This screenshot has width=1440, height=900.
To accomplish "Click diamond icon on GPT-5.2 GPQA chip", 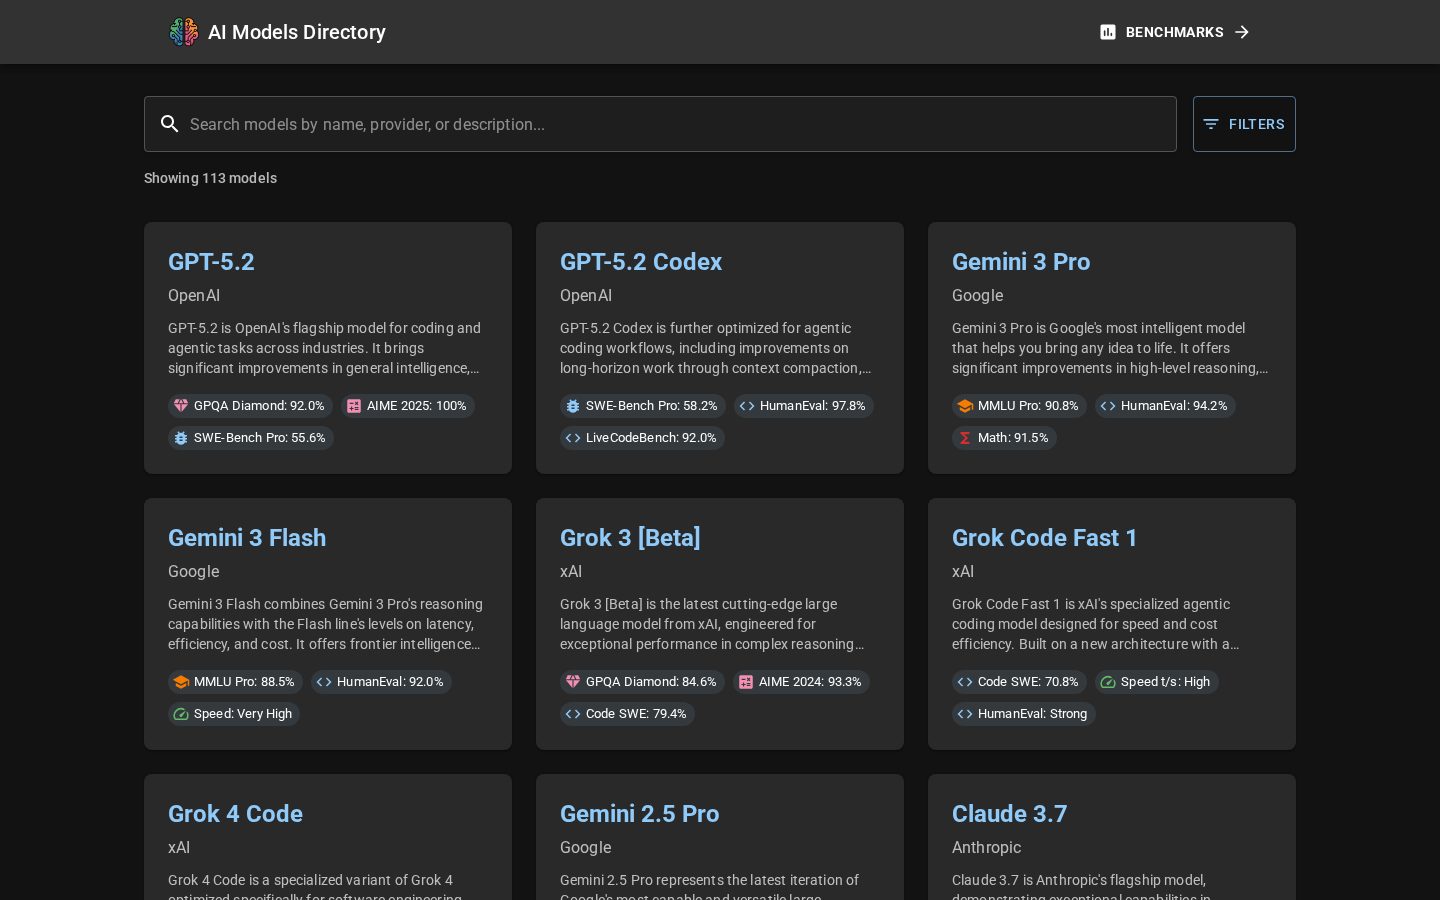I will coord(181,406).
